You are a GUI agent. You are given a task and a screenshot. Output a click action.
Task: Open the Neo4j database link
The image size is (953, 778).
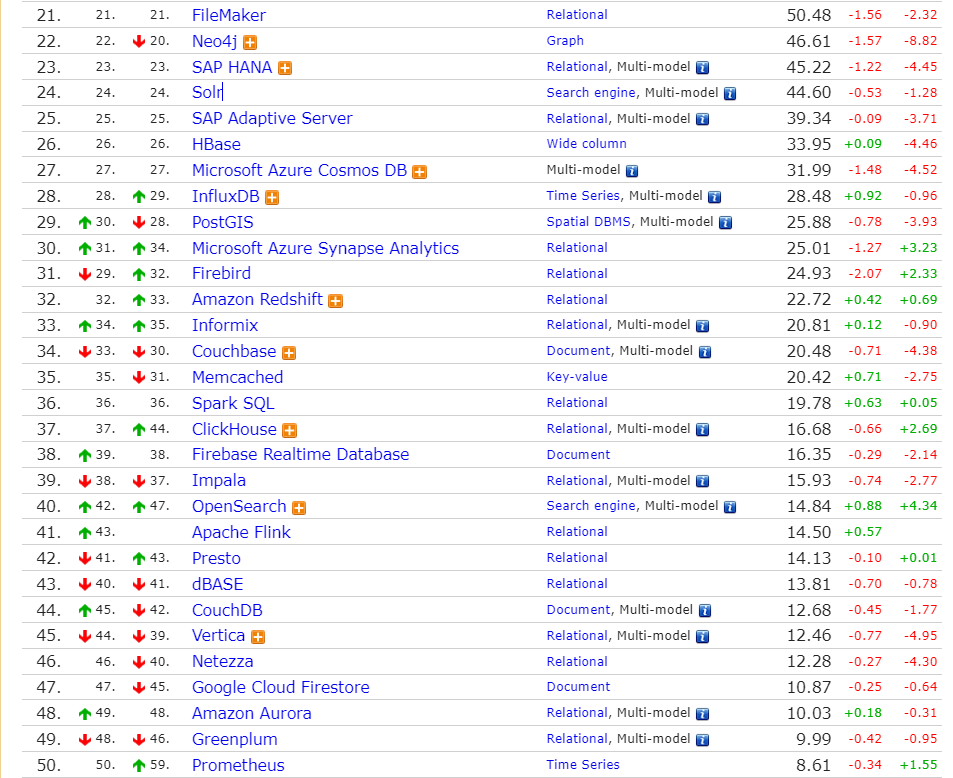coord(215,41)
